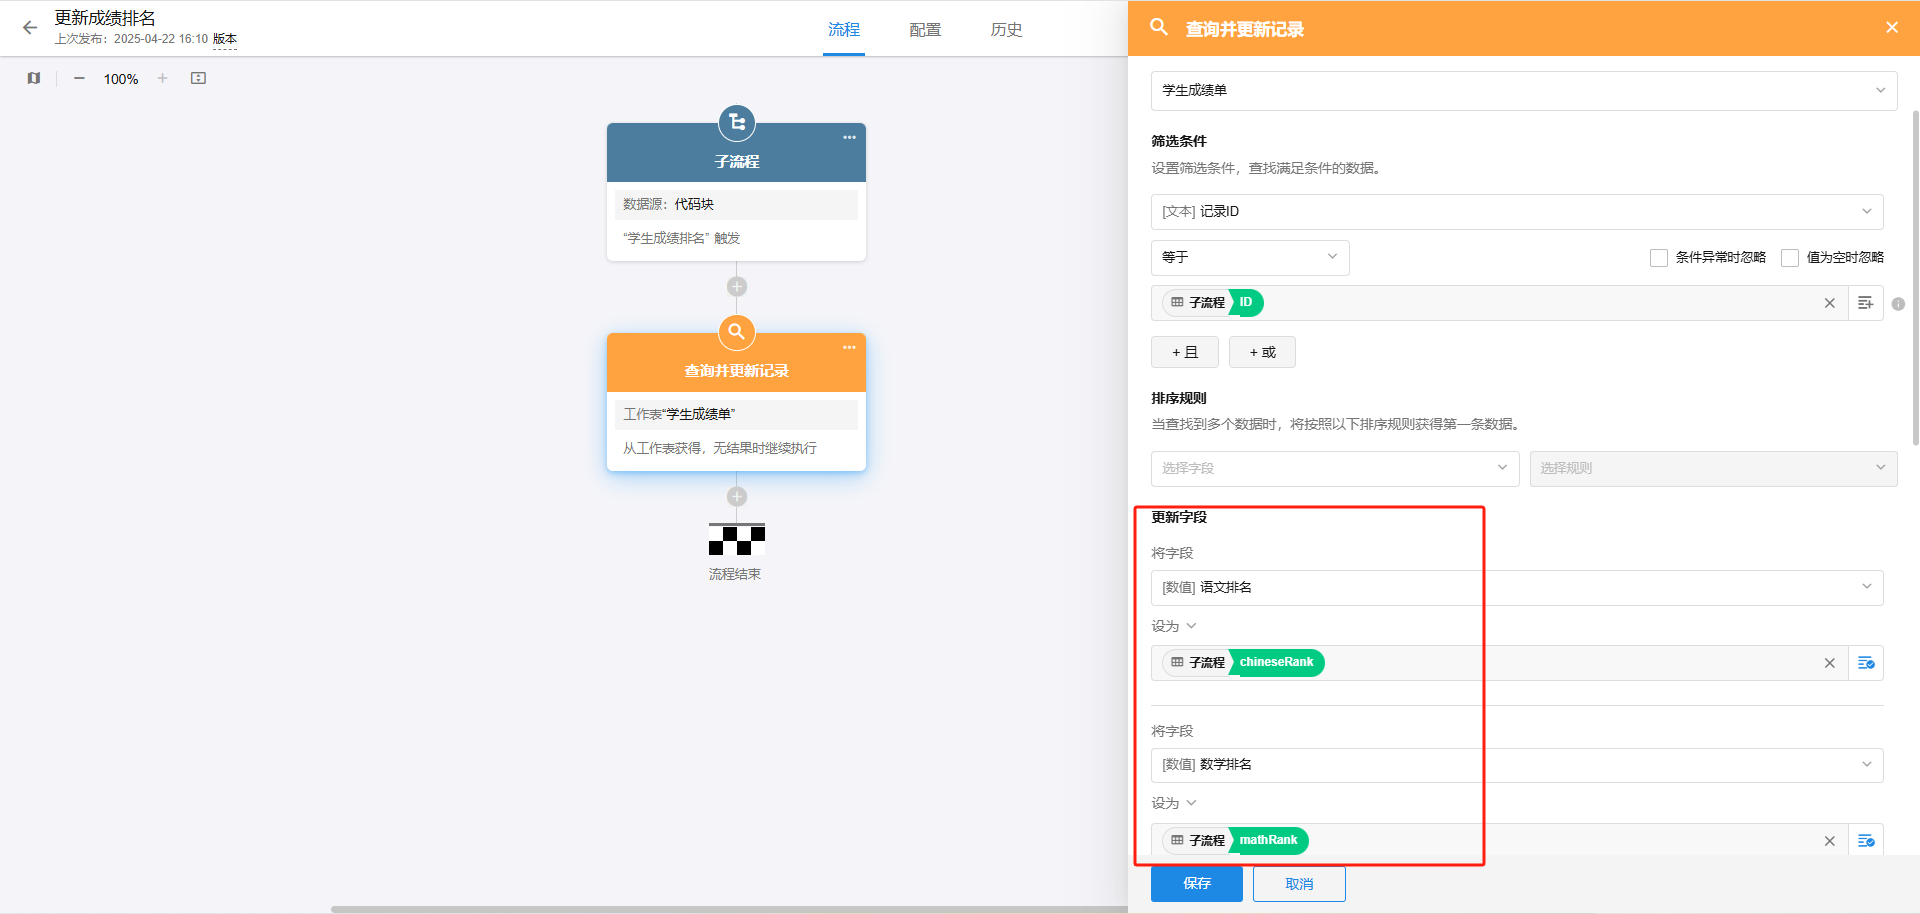Image resolution: width=1920 pixels, height=914 pixels.
Task: Click the 子流程 chineseRank value tag
Action: click(1243, 662)
